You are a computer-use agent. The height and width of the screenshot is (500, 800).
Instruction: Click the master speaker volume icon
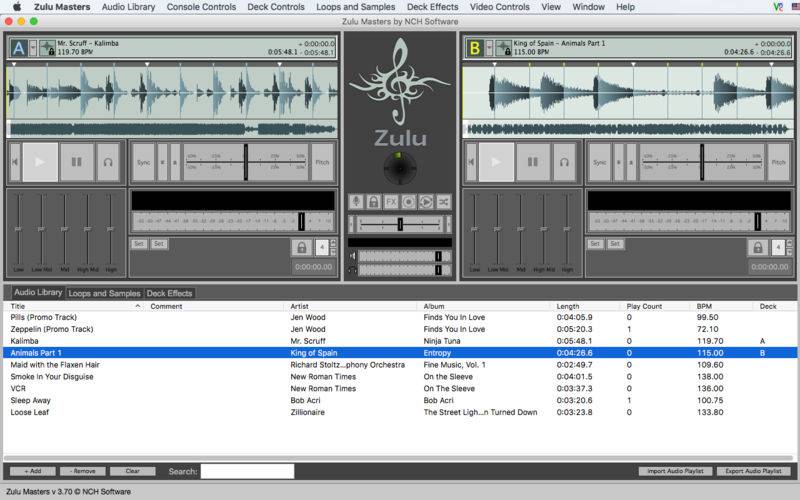click(352, 256)
